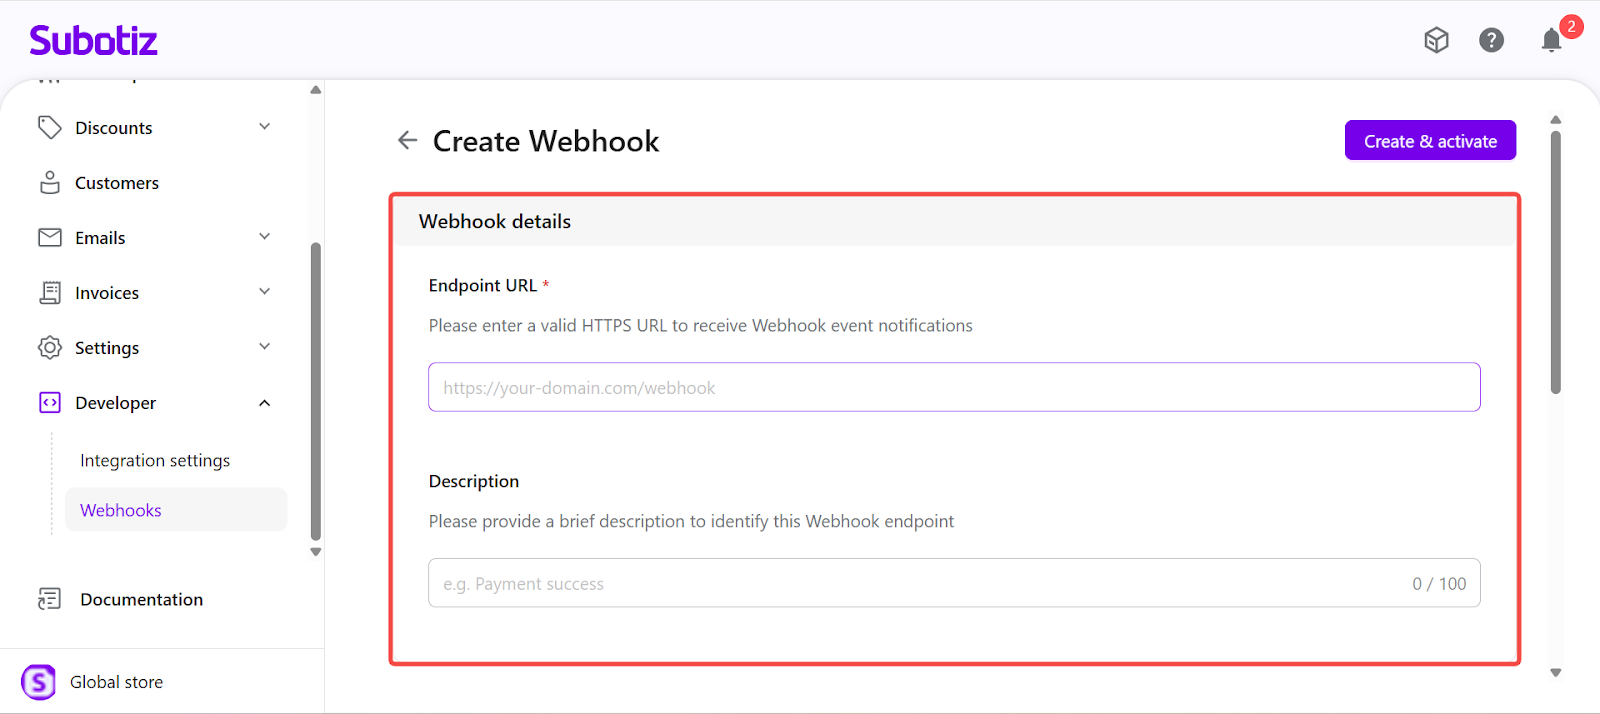
Task: Click the Customers person icon
Action: pos(50,183)
